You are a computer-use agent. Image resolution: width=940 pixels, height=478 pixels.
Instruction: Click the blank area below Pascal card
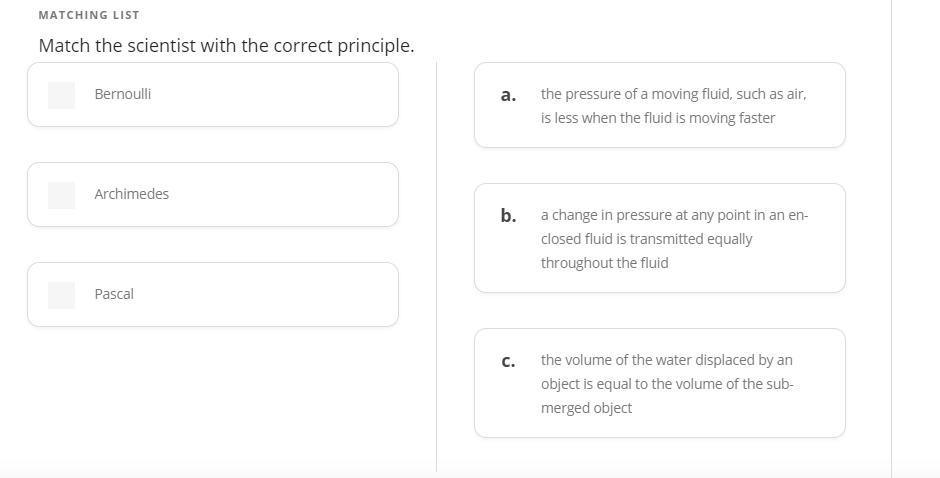[212, 400]
